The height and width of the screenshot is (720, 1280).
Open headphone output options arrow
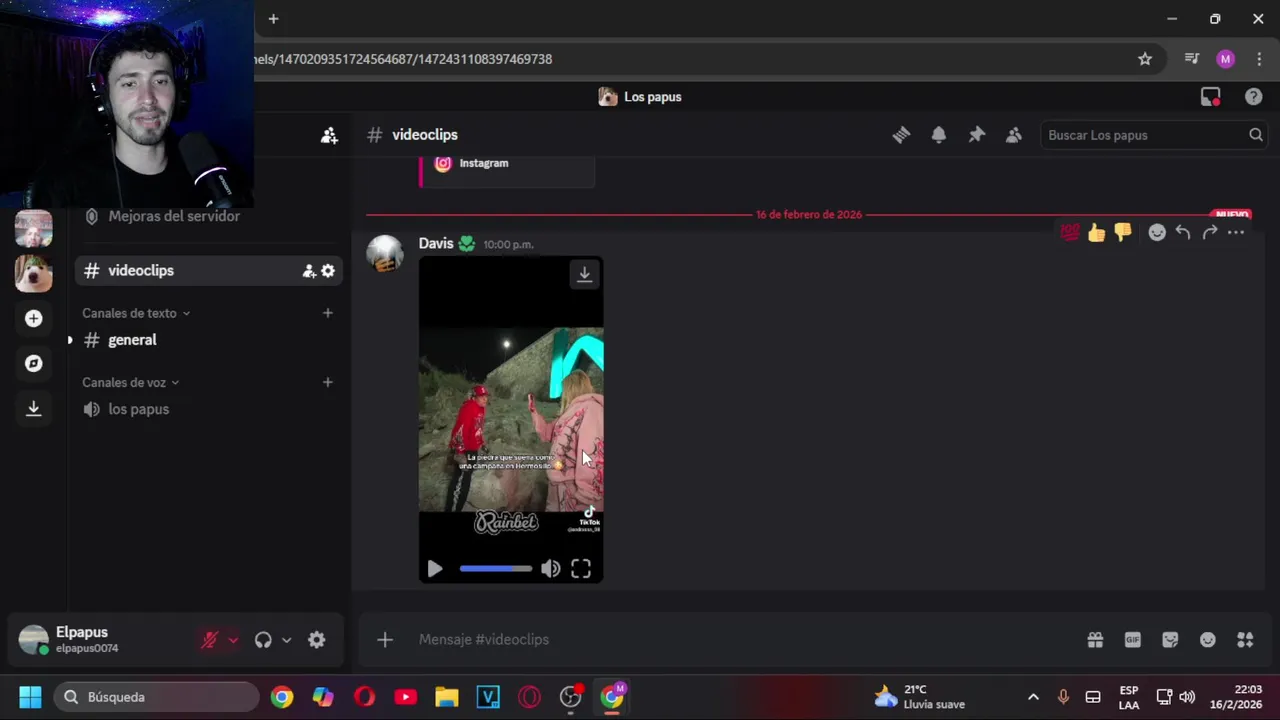tap(286, 640)
